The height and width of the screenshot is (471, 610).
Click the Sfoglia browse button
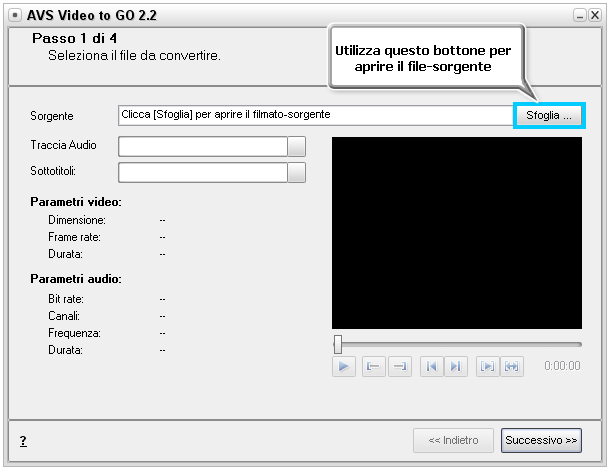pos(549,116)
